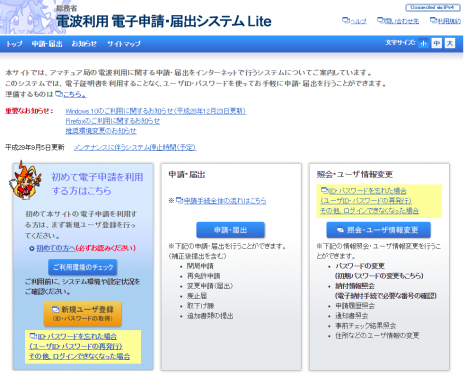Click the fox mascot character image
The image size is (467, 375).
pos(25,180)
